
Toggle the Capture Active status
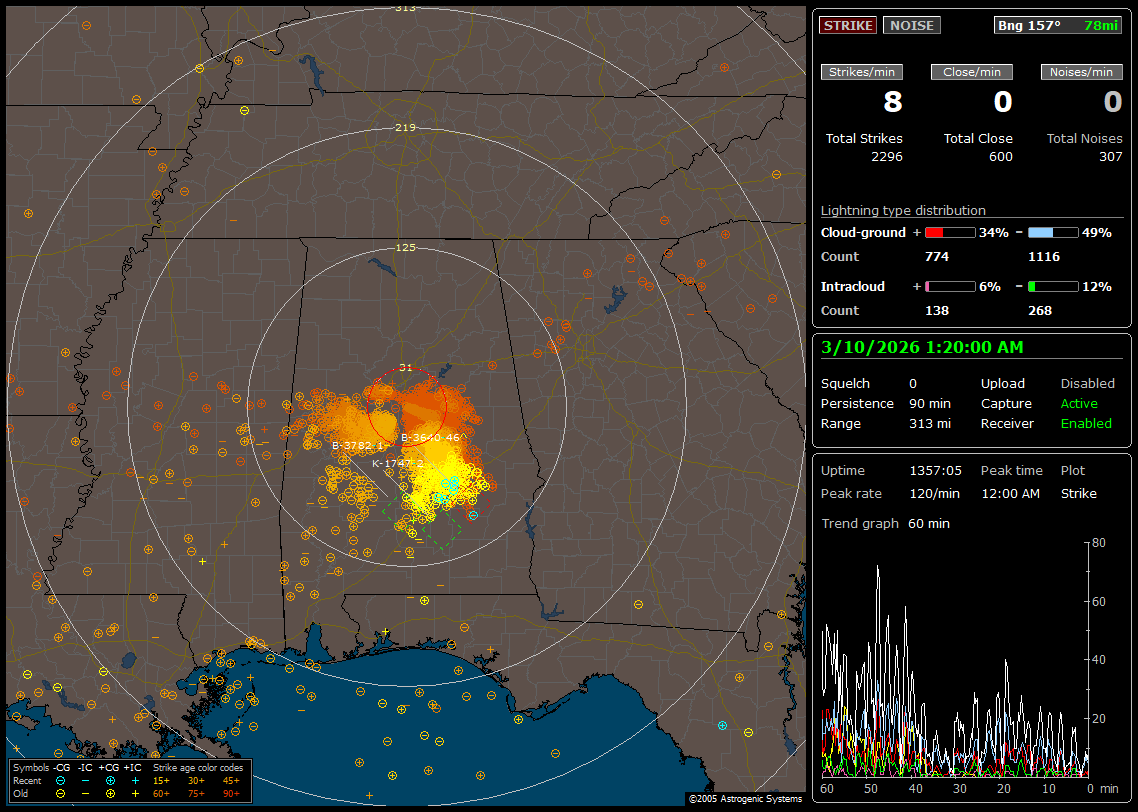tap(1079, 403)
